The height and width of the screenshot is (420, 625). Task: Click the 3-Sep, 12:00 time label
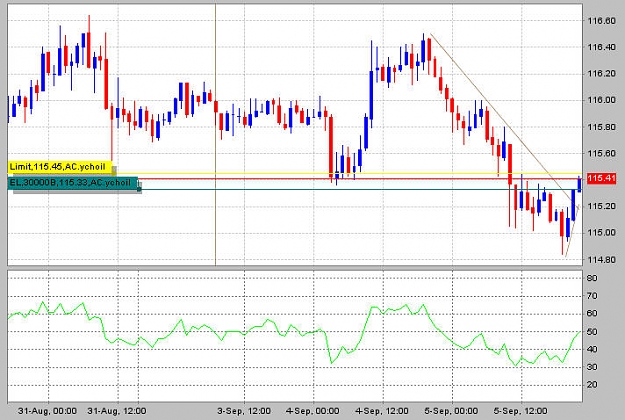(x=244, y=411)
